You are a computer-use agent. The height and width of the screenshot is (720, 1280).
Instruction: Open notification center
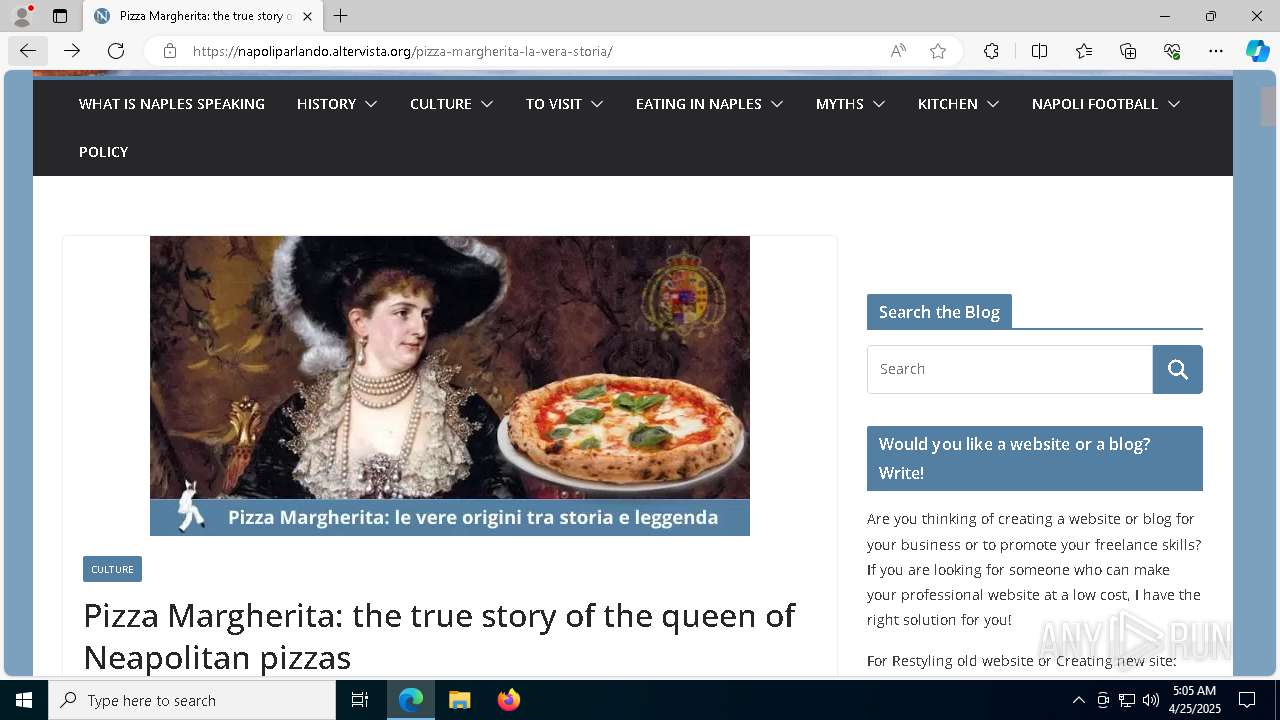(1247, 700)
